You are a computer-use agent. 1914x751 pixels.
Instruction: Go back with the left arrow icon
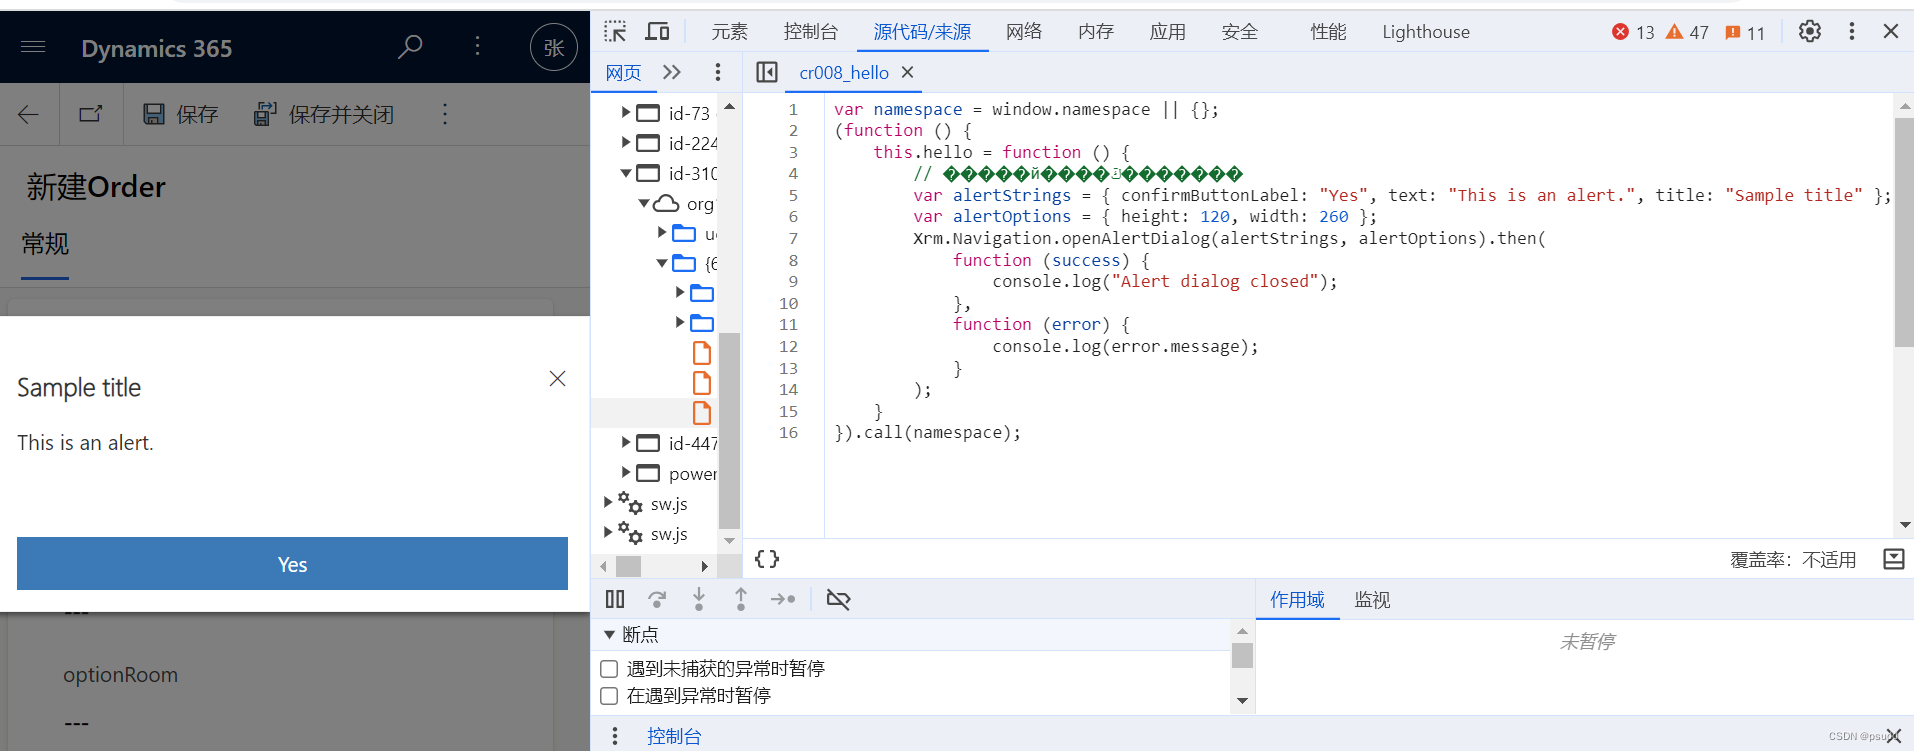click(x=29, y=114)
